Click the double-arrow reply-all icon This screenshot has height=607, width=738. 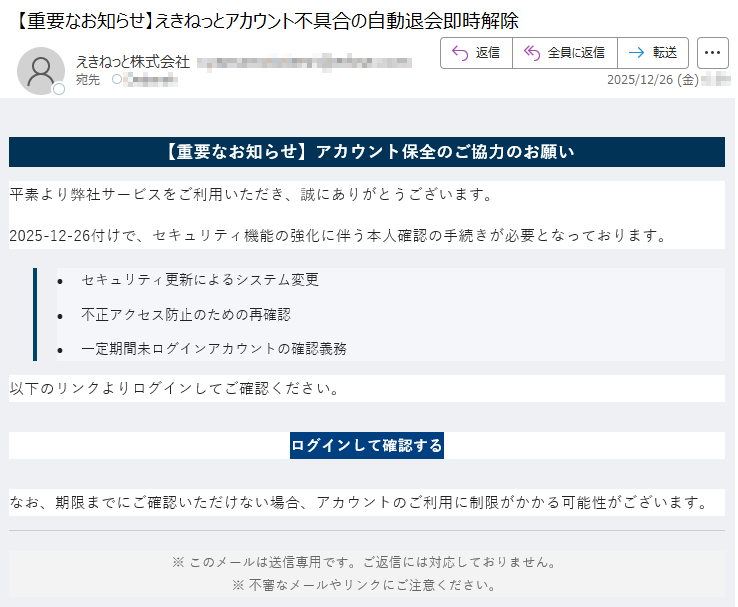[532, 53]
